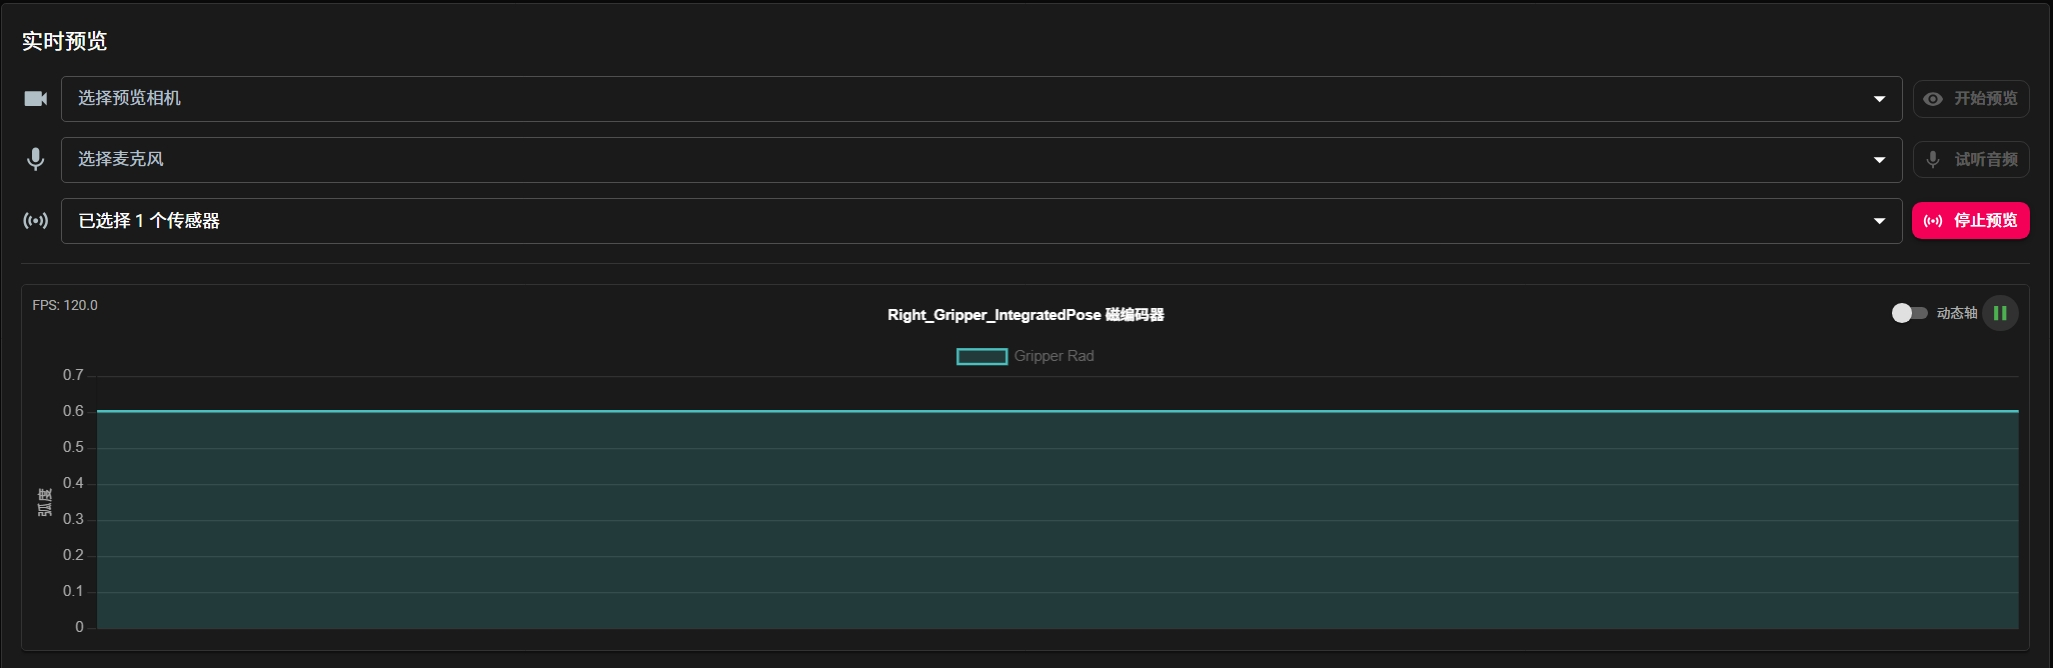This screenshot has width=2053, height=668.
Task: Click the 0.4 y-axis label
Action: pos(73,483)
